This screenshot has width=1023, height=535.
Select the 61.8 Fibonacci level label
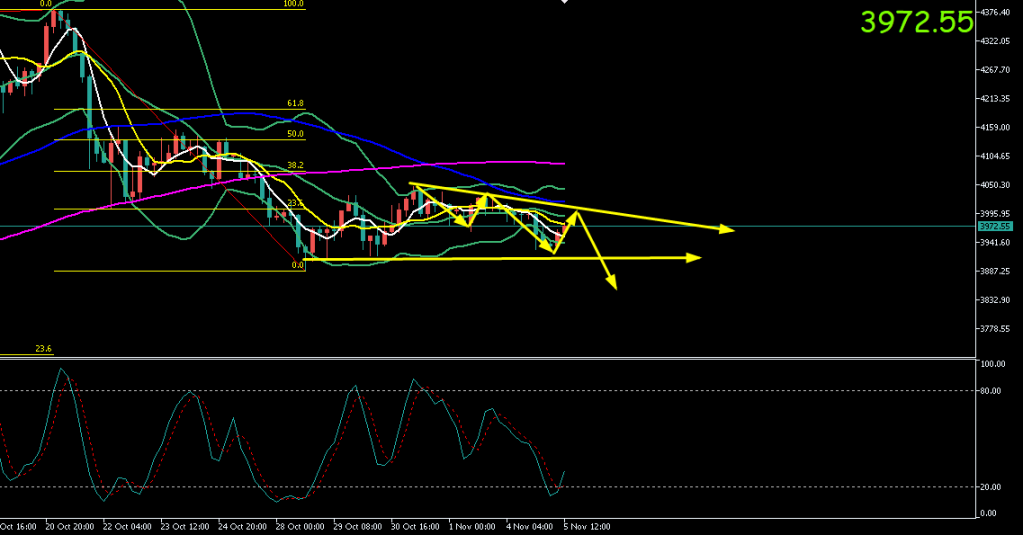(x=295, y=103)
